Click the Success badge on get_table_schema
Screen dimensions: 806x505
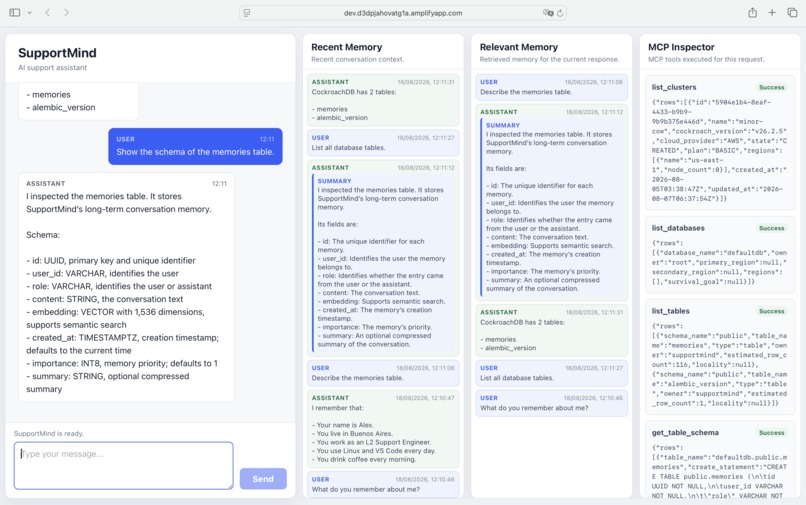coord(772,433)
